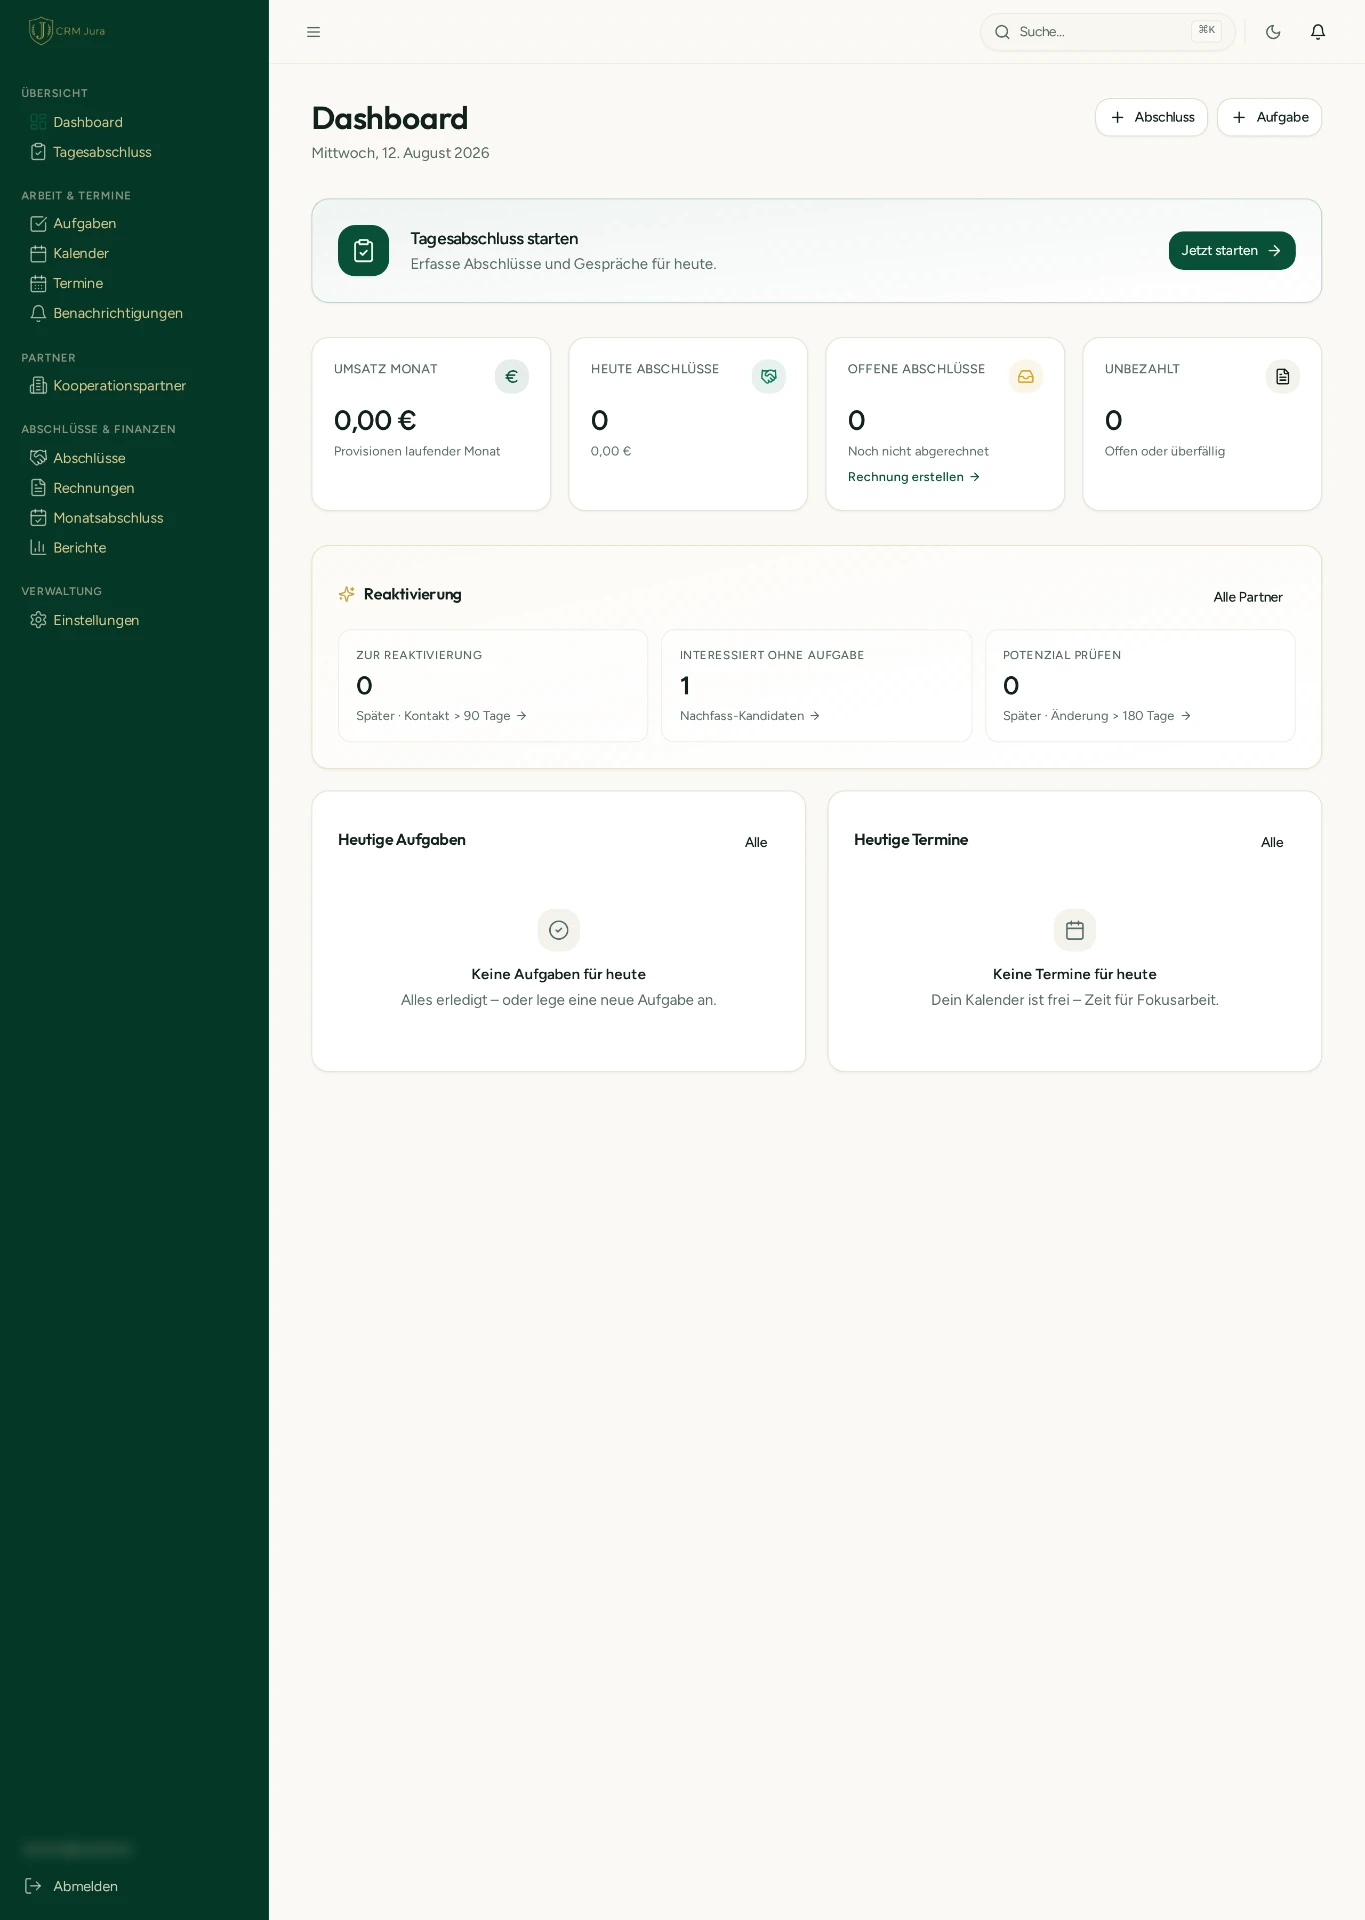Screen dimensions: 1365x1920
Task: Click the Dashboard grid icon in sidebar
Action: (38, 122)
